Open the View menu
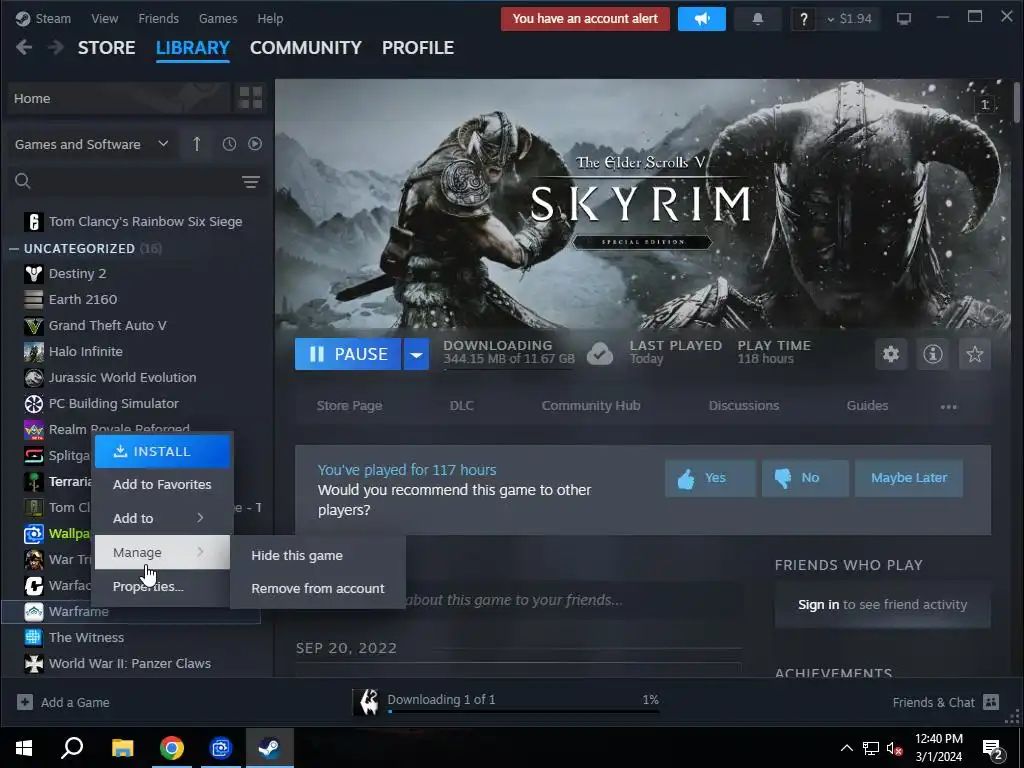 coord(104,18)
